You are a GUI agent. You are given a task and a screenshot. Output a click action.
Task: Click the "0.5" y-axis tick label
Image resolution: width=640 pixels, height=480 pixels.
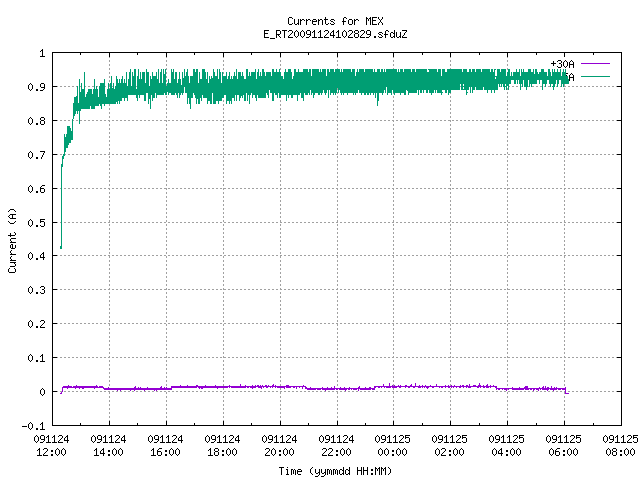click(x=36, y=222)
